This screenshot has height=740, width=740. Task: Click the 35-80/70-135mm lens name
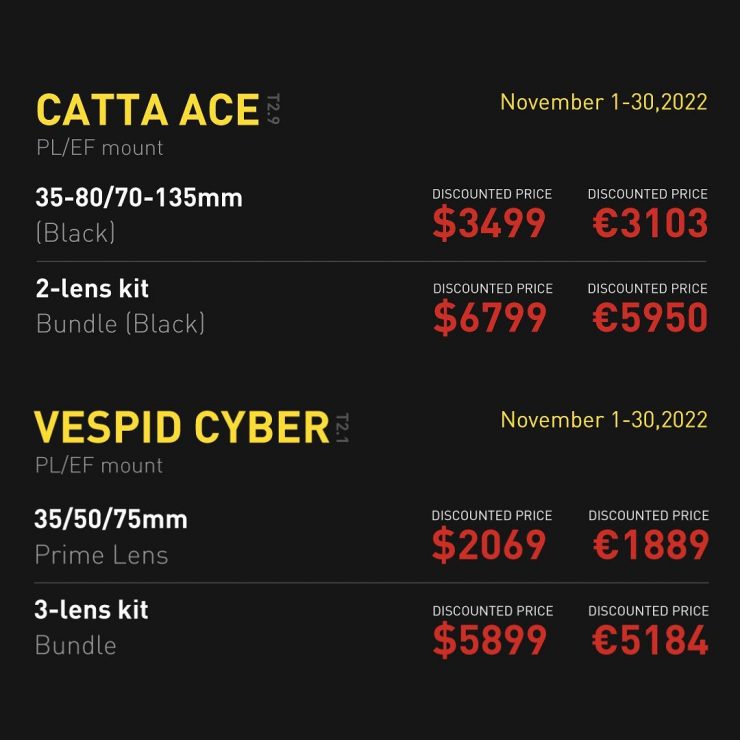pyautogui.click(x=139, y=197)
